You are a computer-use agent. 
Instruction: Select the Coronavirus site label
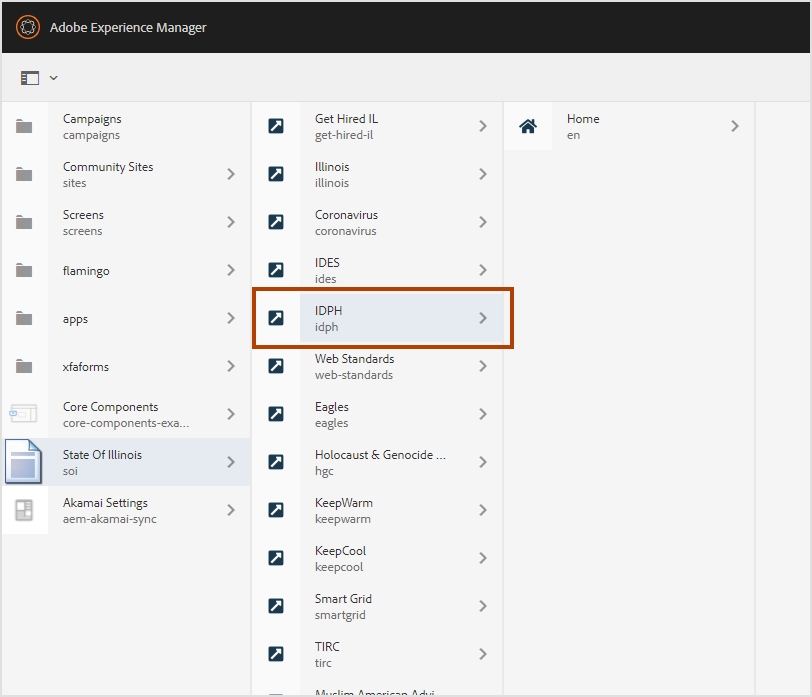click(346, 215)
